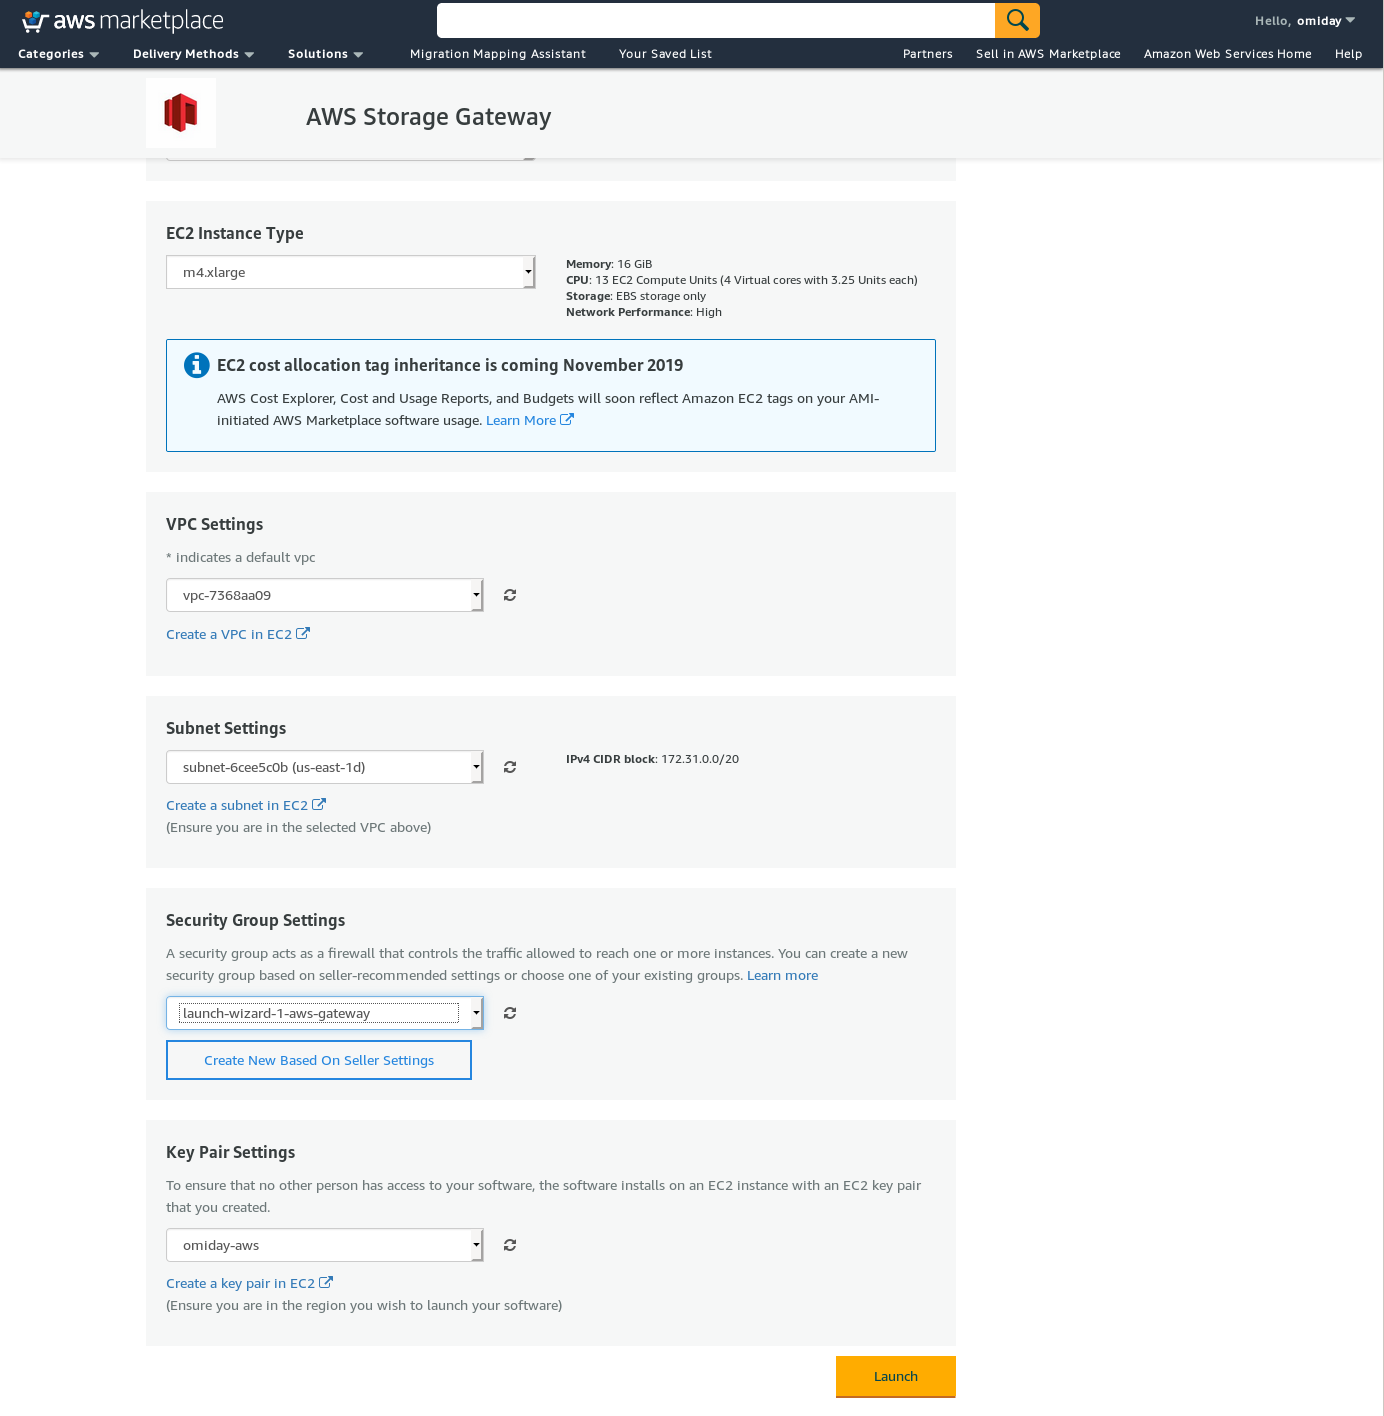Focus the marketplace search input field
This screenshot has height=1416, width=1384.
pos(716,20)
